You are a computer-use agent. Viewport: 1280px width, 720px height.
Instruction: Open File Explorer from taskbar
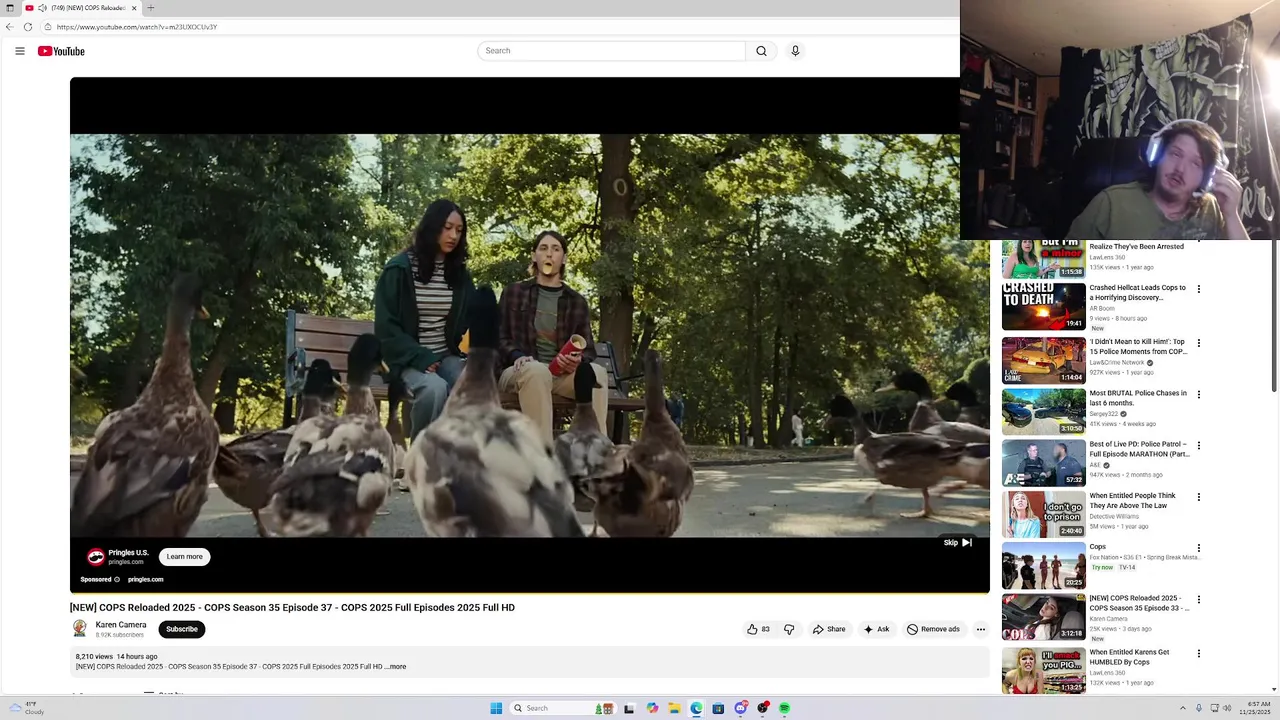coord(675,708)
